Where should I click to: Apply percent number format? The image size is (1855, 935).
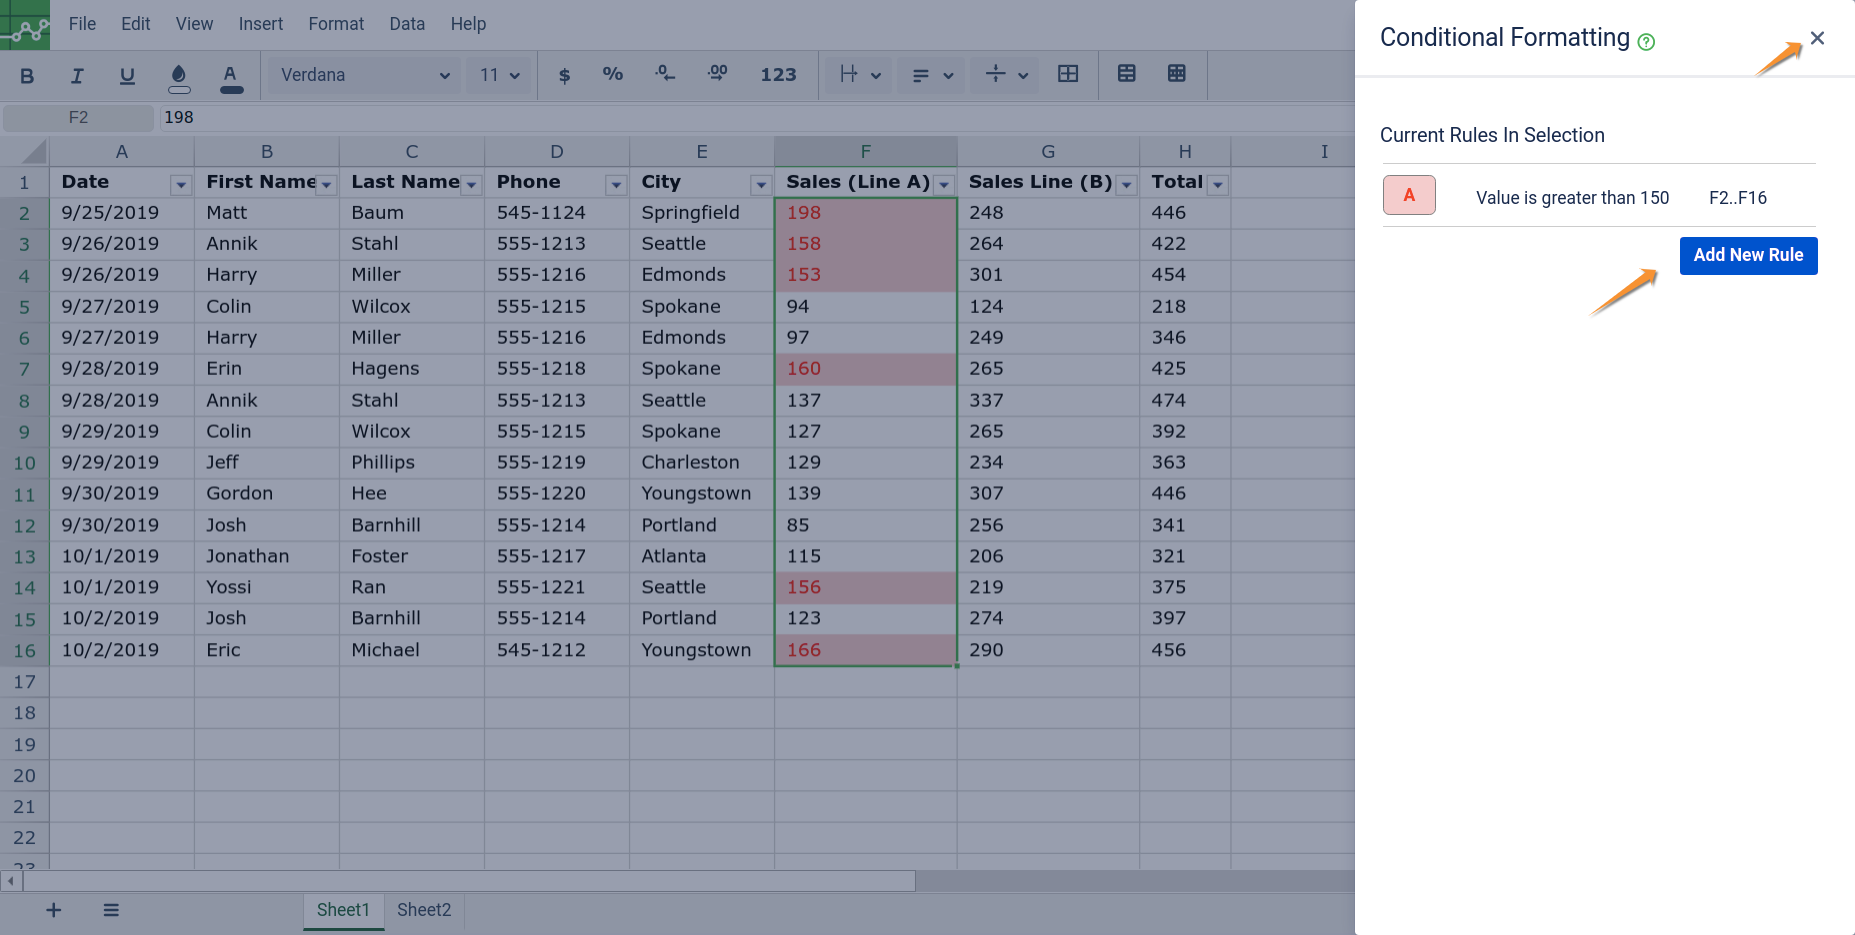coord(612,75)
